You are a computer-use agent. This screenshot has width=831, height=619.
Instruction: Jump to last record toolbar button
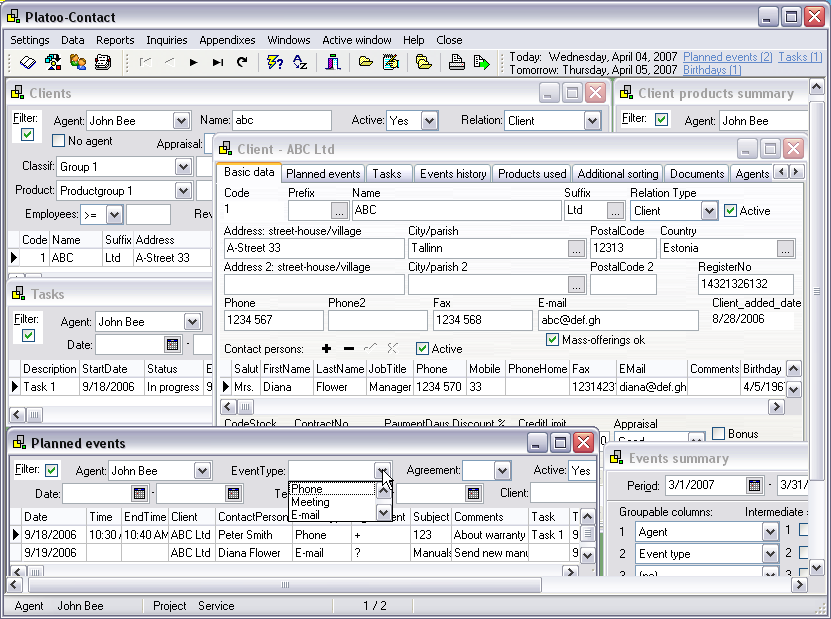[218, 62]
